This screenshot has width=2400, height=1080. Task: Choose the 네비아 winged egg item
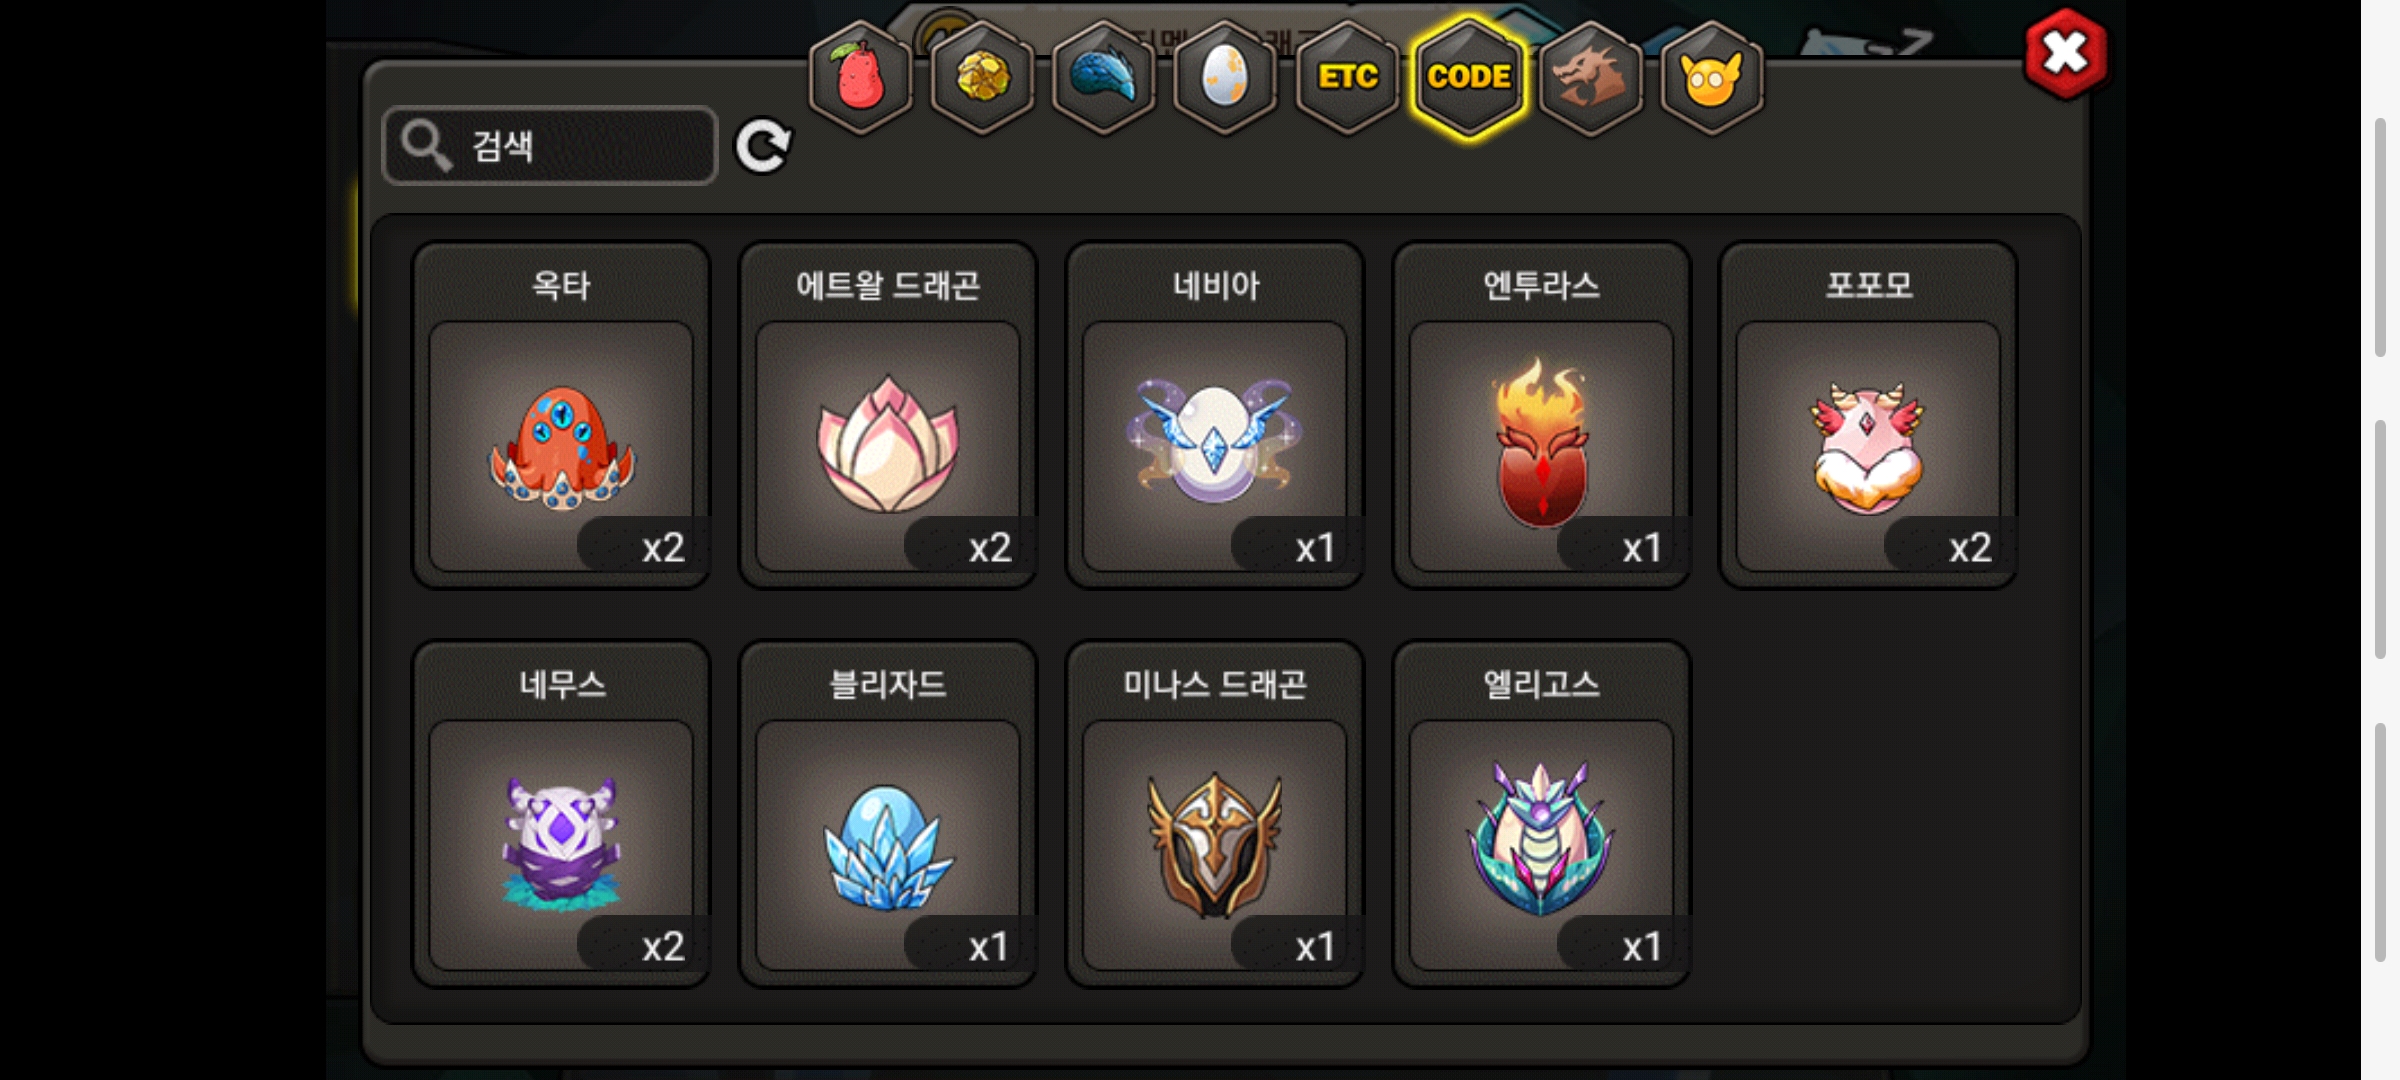1215,415
